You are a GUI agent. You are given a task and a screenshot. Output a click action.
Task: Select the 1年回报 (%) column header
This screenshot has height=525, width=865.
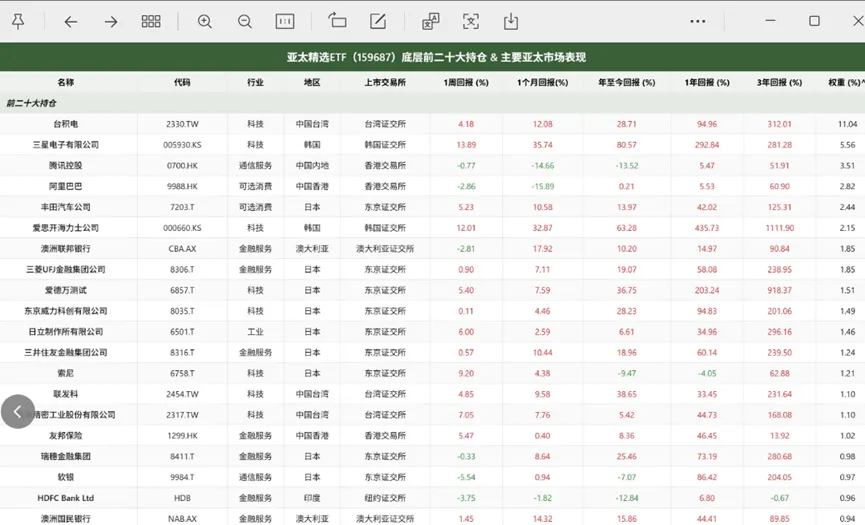[x=707, y=82]
